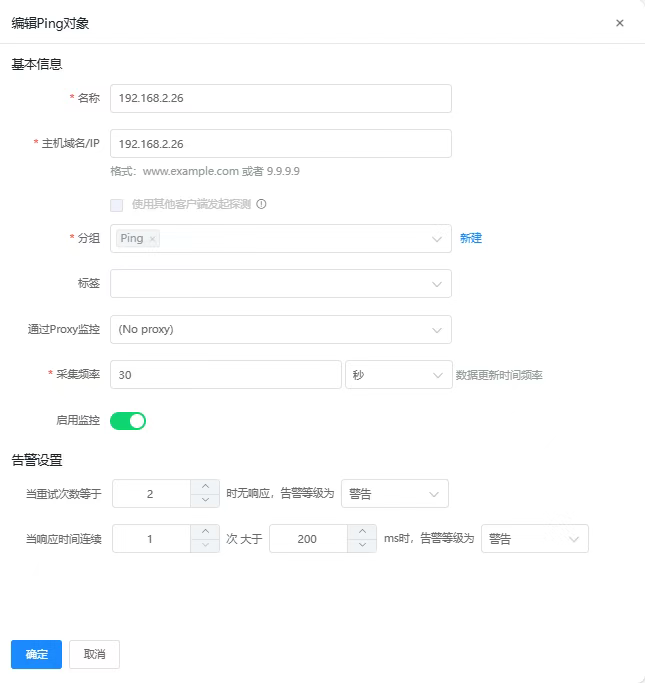The height and width of the screenshot is (683, 645).
Task: Open the tags (标签) dropdown
Action: pyautogui.click(x=281, y=284)
